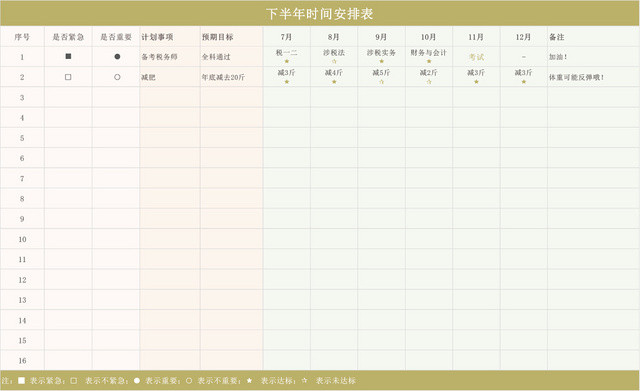
Task: Select the filled star under 税一二
Action: tap(287, 61)
